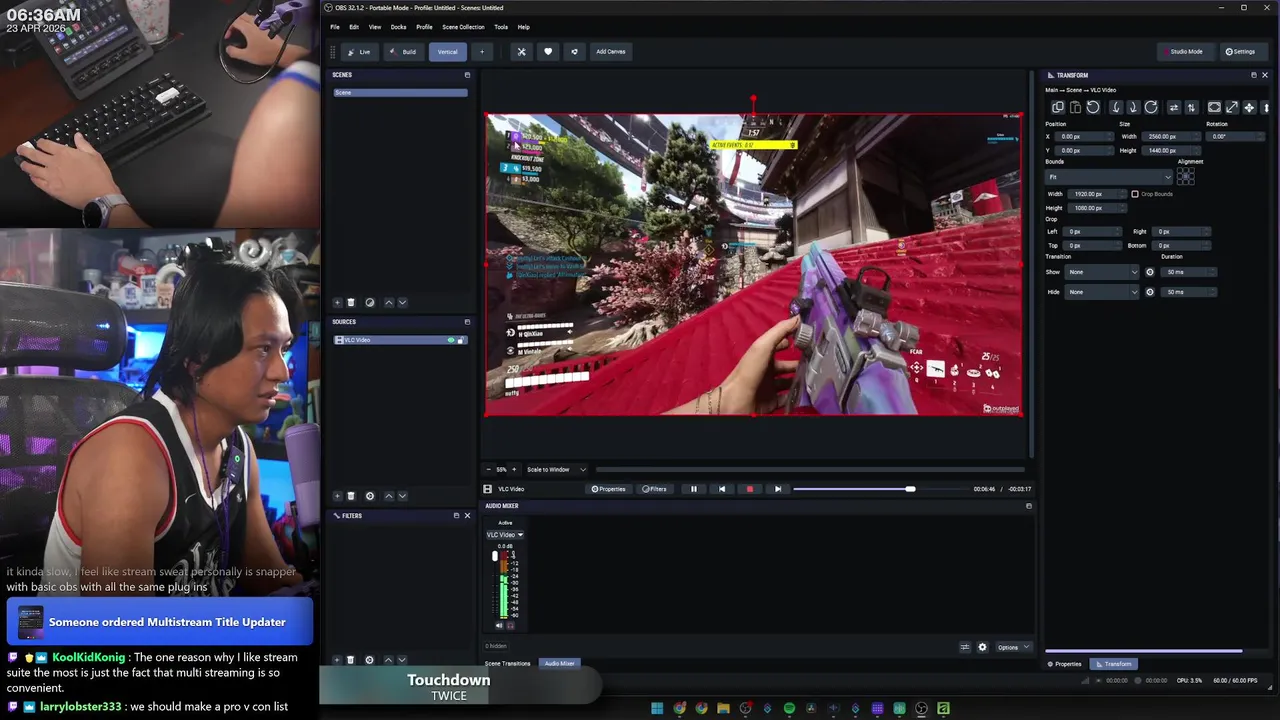Open the audio mixer Options dropdown
Image resolution: width=1280 pixels, height=720 pixels.
(x=1012, y=647)
